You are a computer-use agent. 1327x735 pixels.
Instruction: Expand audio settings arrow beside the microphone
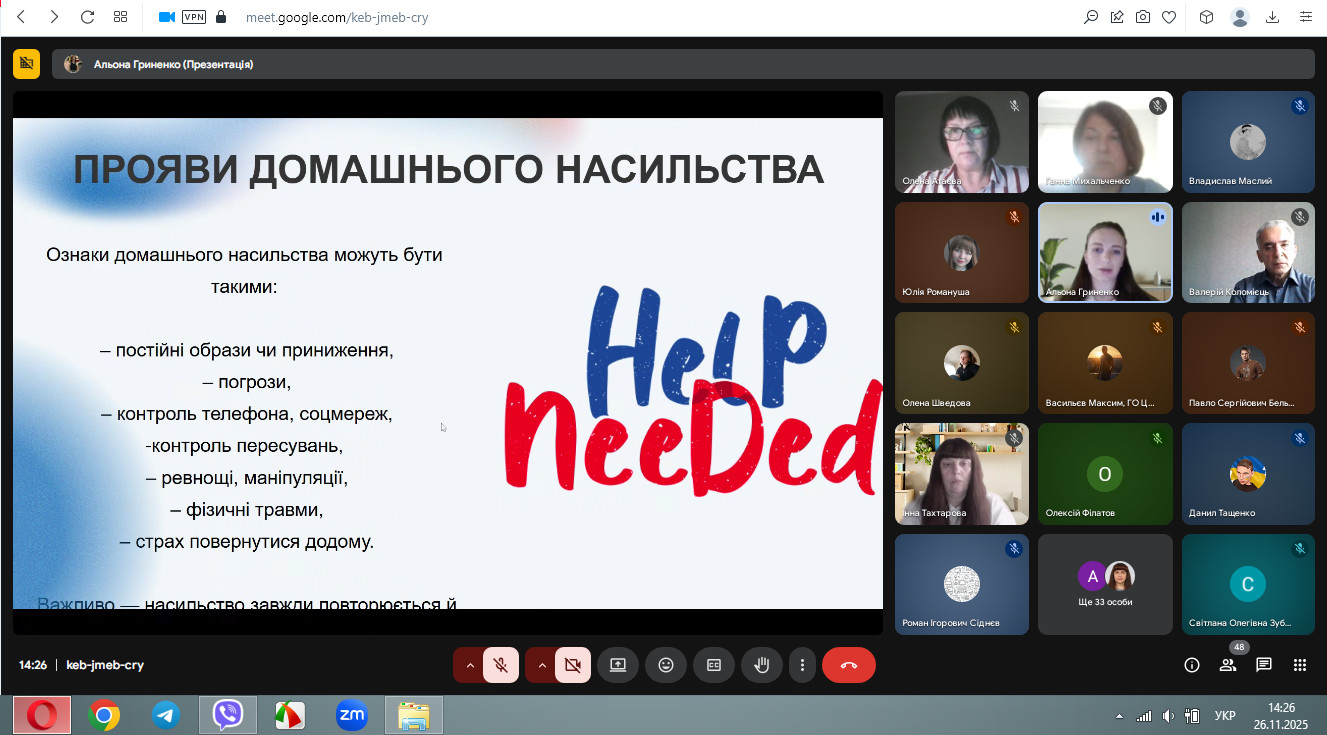pyautogui.click(x=469, y=665)
